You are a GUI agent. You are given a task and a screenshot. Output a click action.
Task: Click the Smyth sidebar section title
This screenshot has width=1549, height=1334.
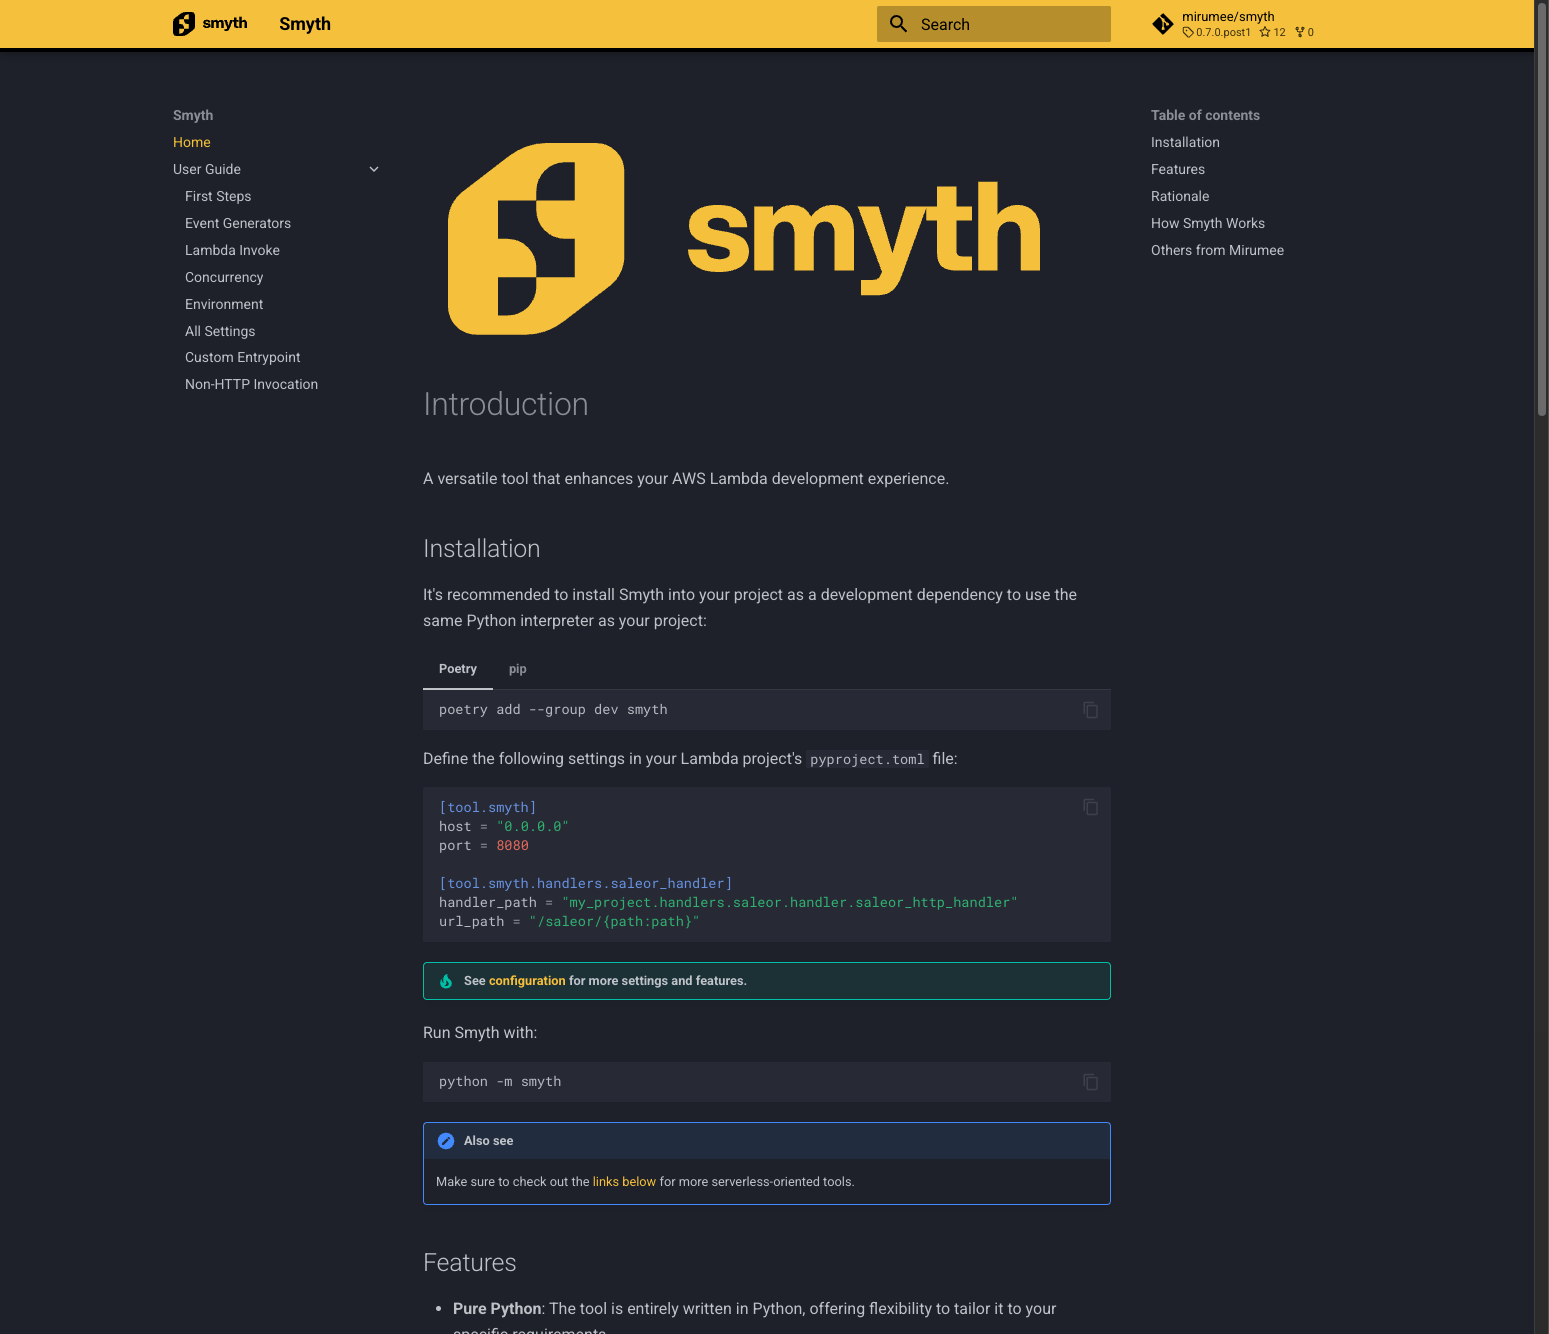point(193,115)
